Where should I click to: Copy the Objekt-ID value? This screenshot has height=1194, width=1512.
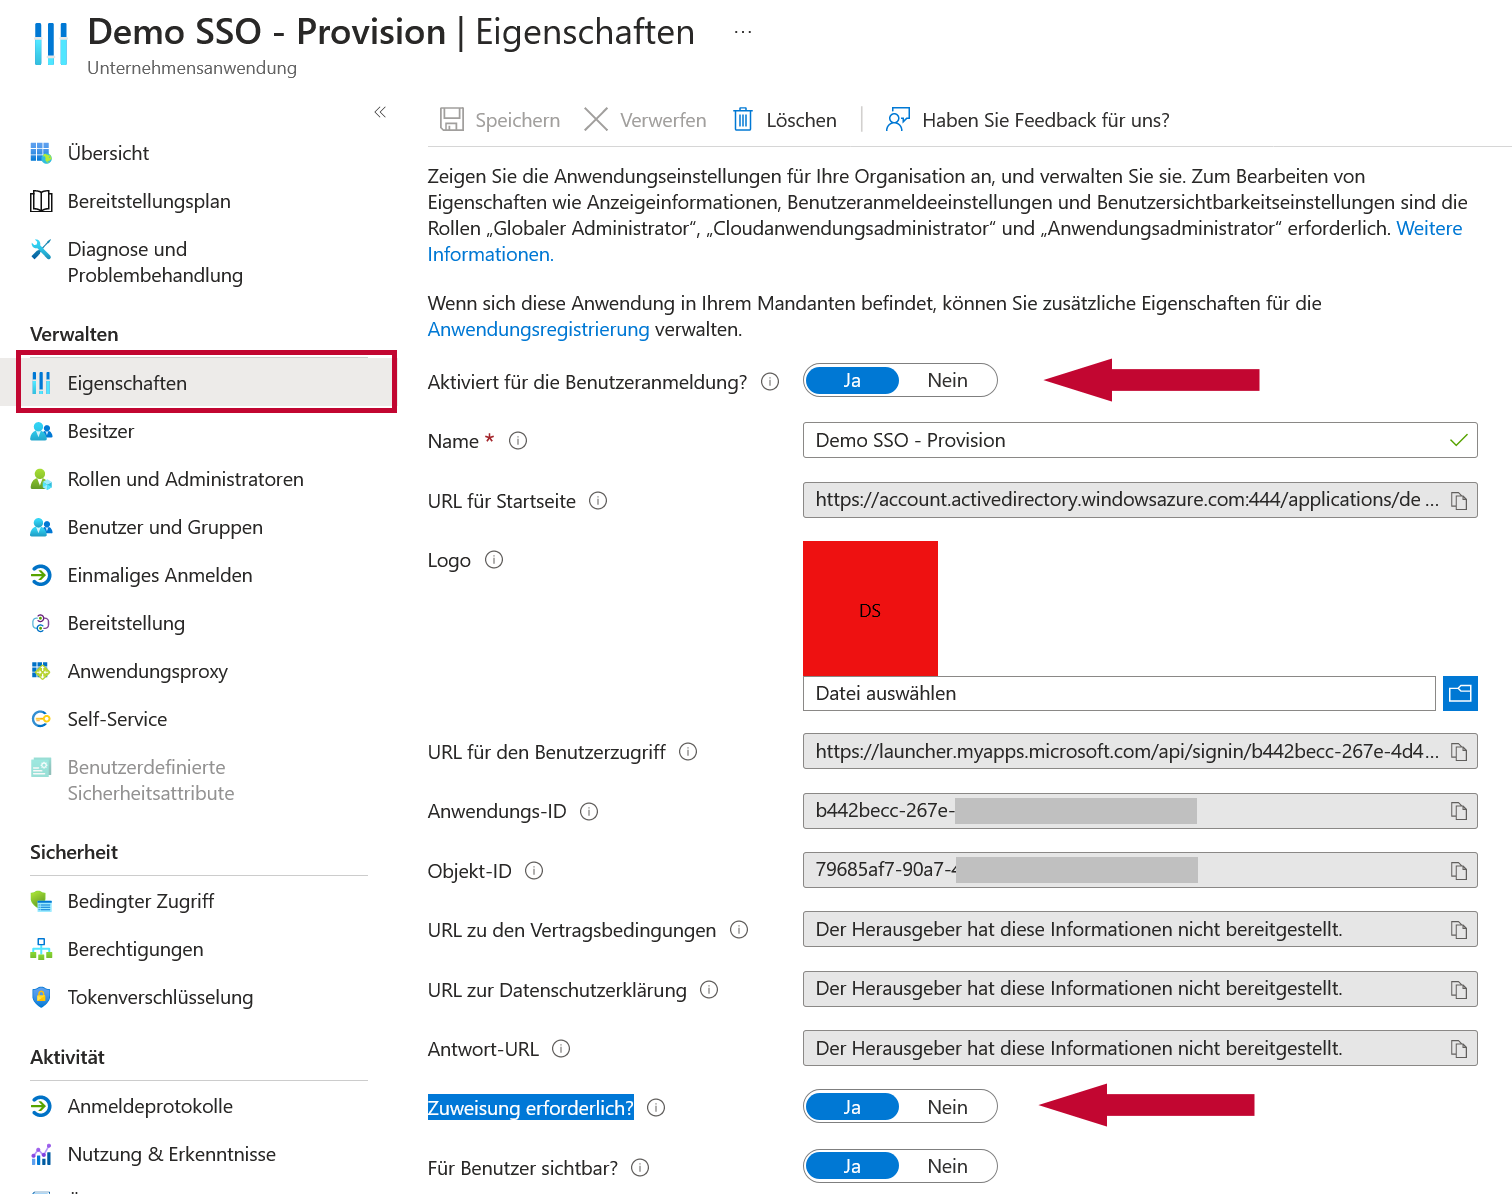point(1459,870)
